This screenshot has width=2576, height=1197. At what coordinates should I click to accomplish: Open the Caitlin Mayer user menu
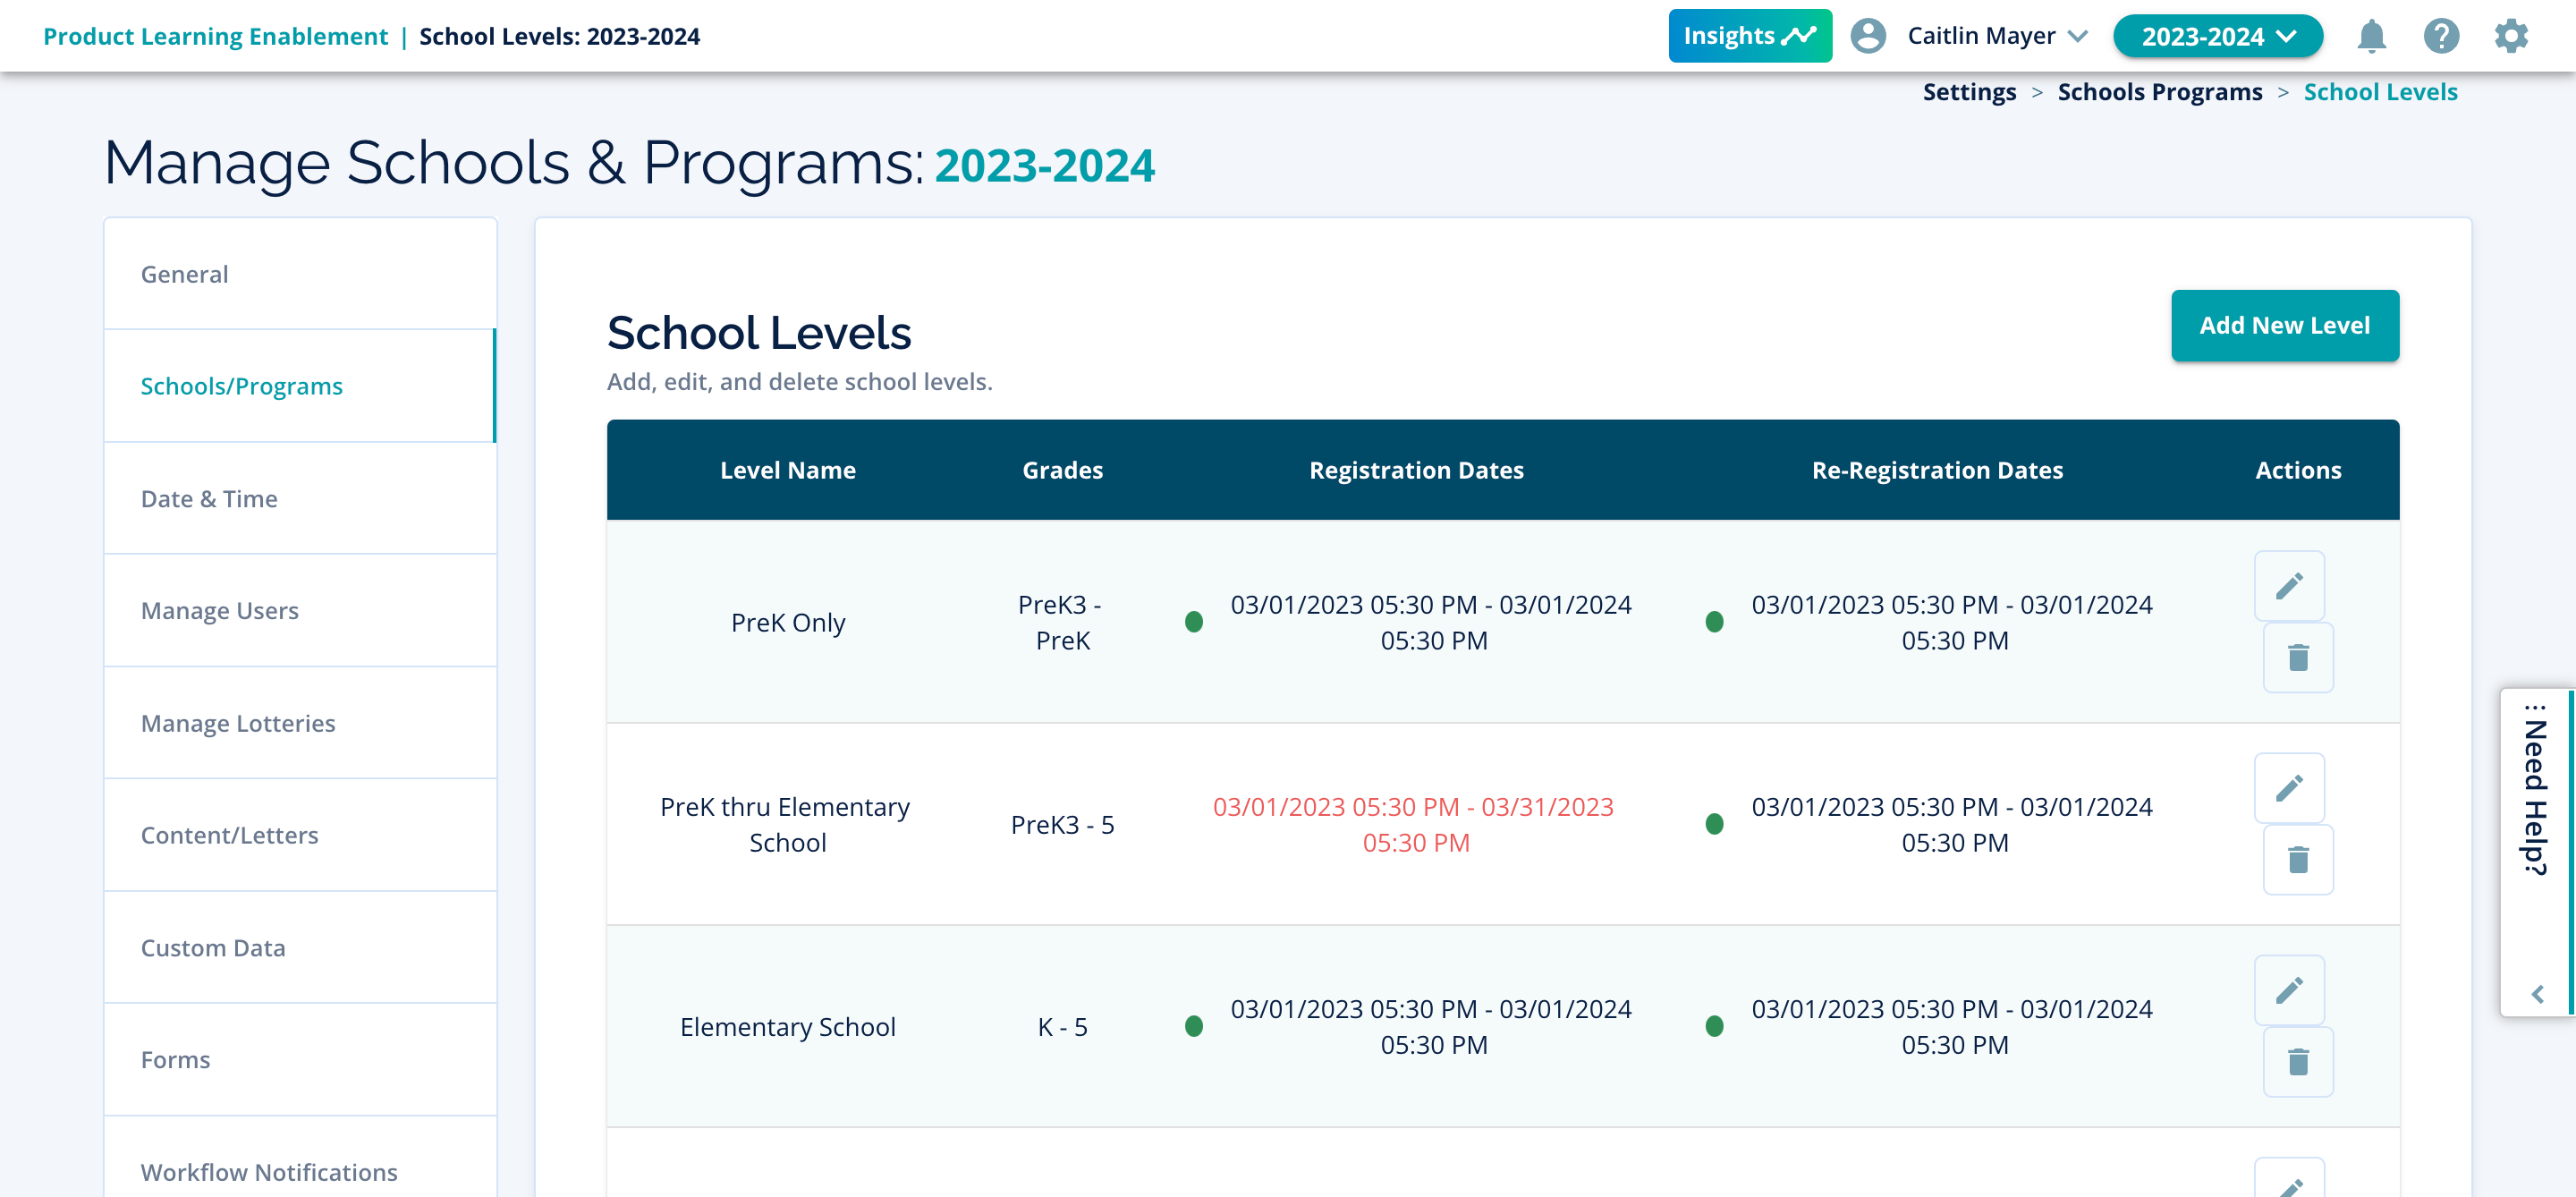click(1979, 36)
